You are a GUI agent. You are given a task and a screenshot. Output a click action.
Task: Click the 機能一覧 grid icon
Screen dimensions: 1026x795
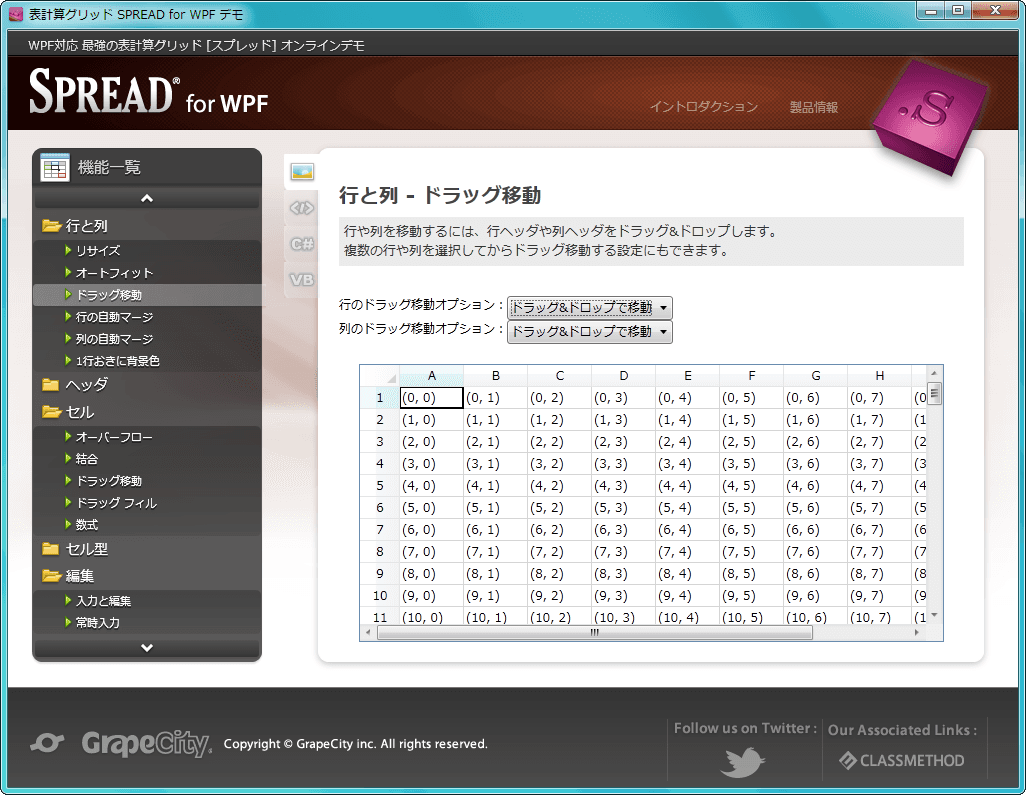point(55,168)
